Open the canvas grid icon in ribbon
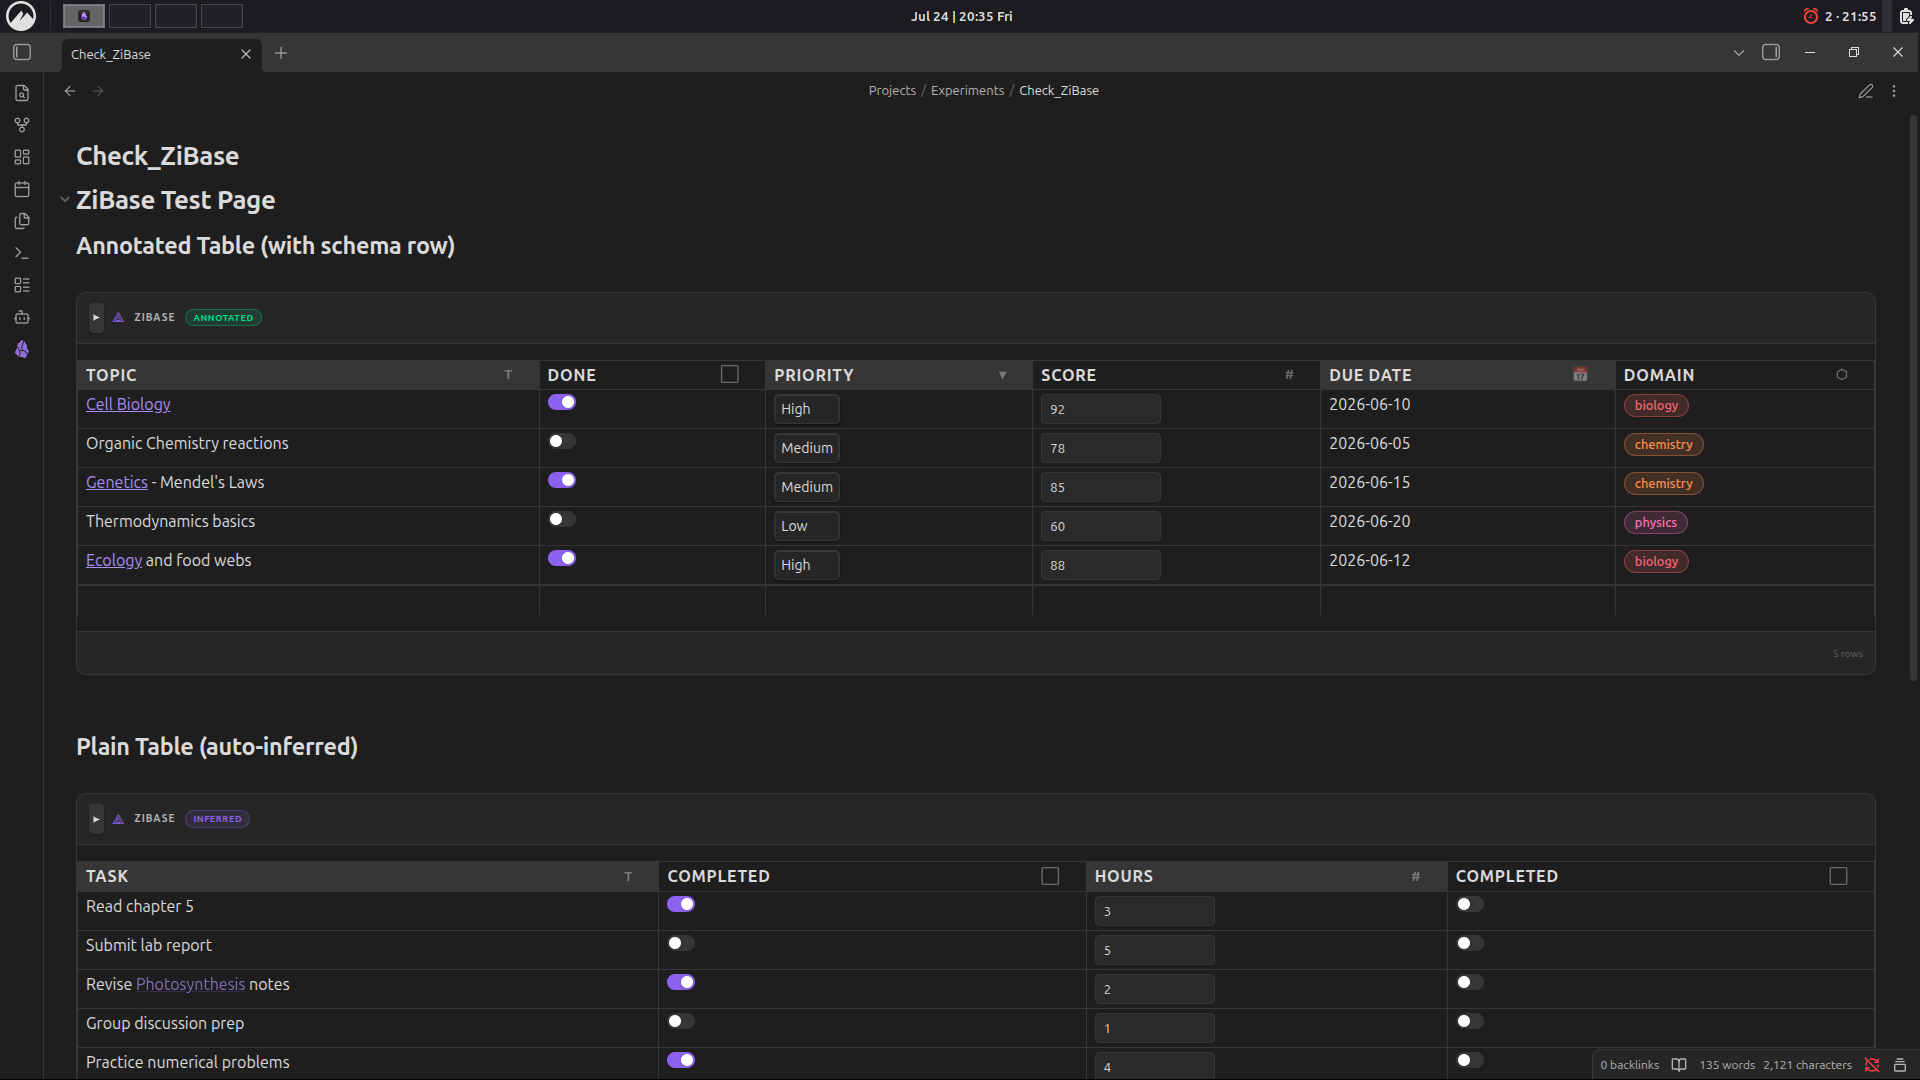1920x1080 pixels. pos(22,157)
